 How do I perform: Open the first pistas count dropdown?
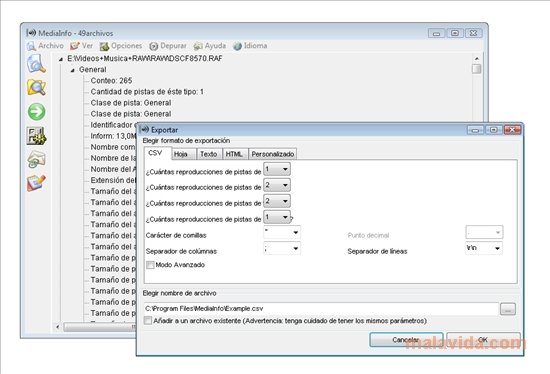[x=277, y=169]
